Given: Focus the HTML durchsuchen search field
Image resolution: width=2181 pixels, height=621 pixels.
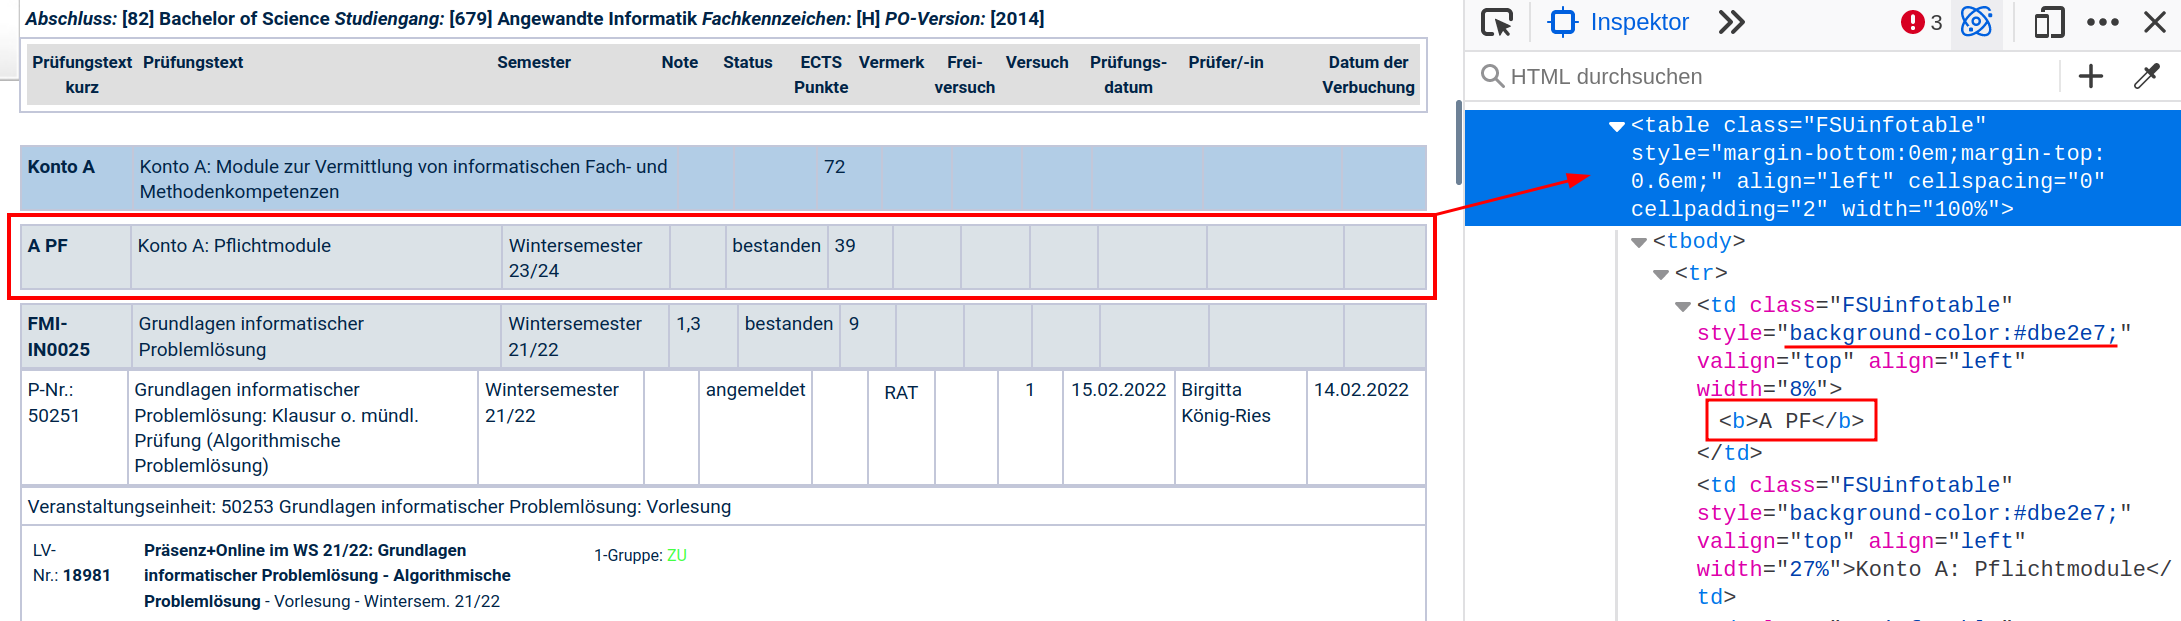Looking at the screenshot, I should pyautogui.click(x=1765, y=76).
